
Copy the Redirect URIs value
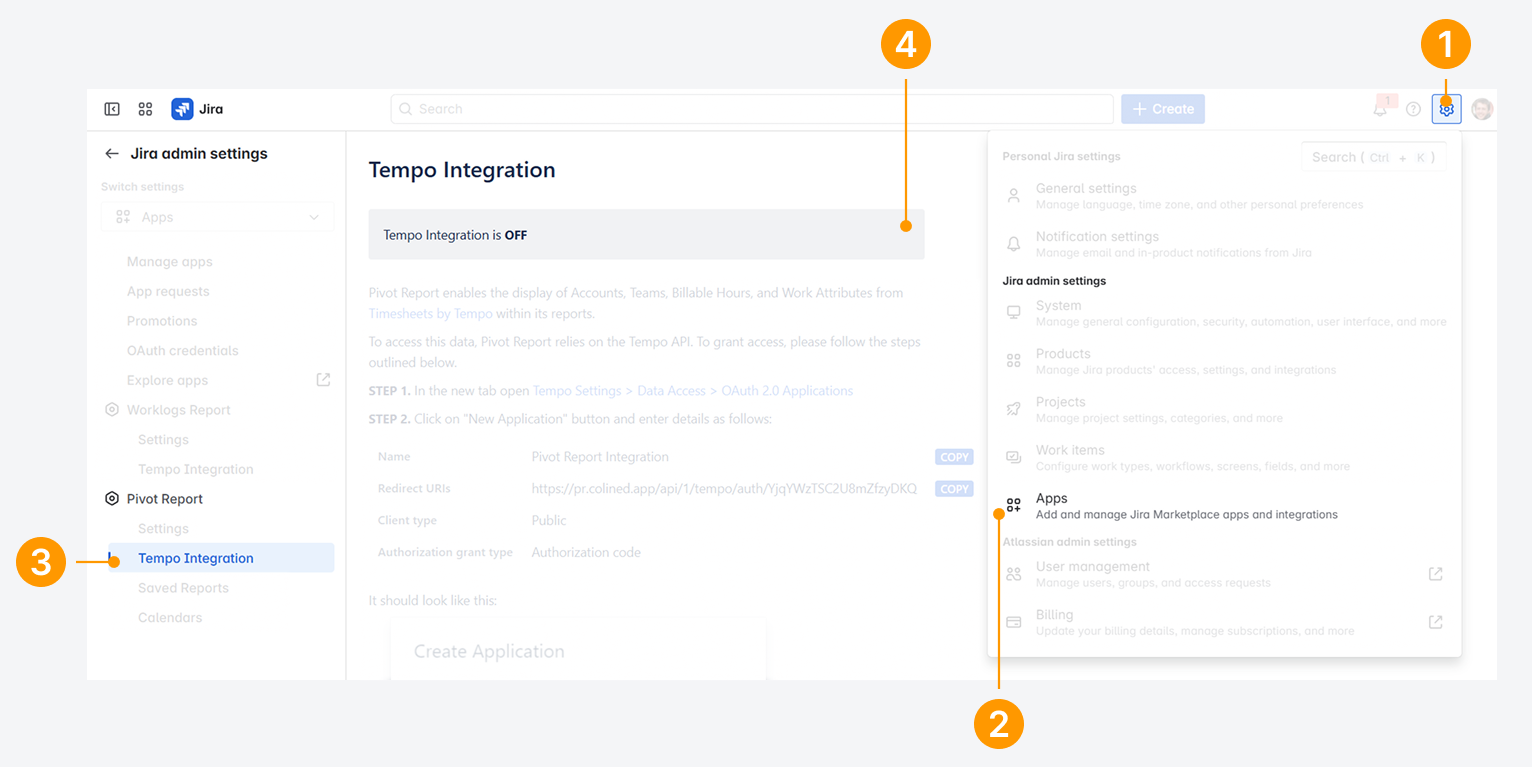tap(954, 489)
